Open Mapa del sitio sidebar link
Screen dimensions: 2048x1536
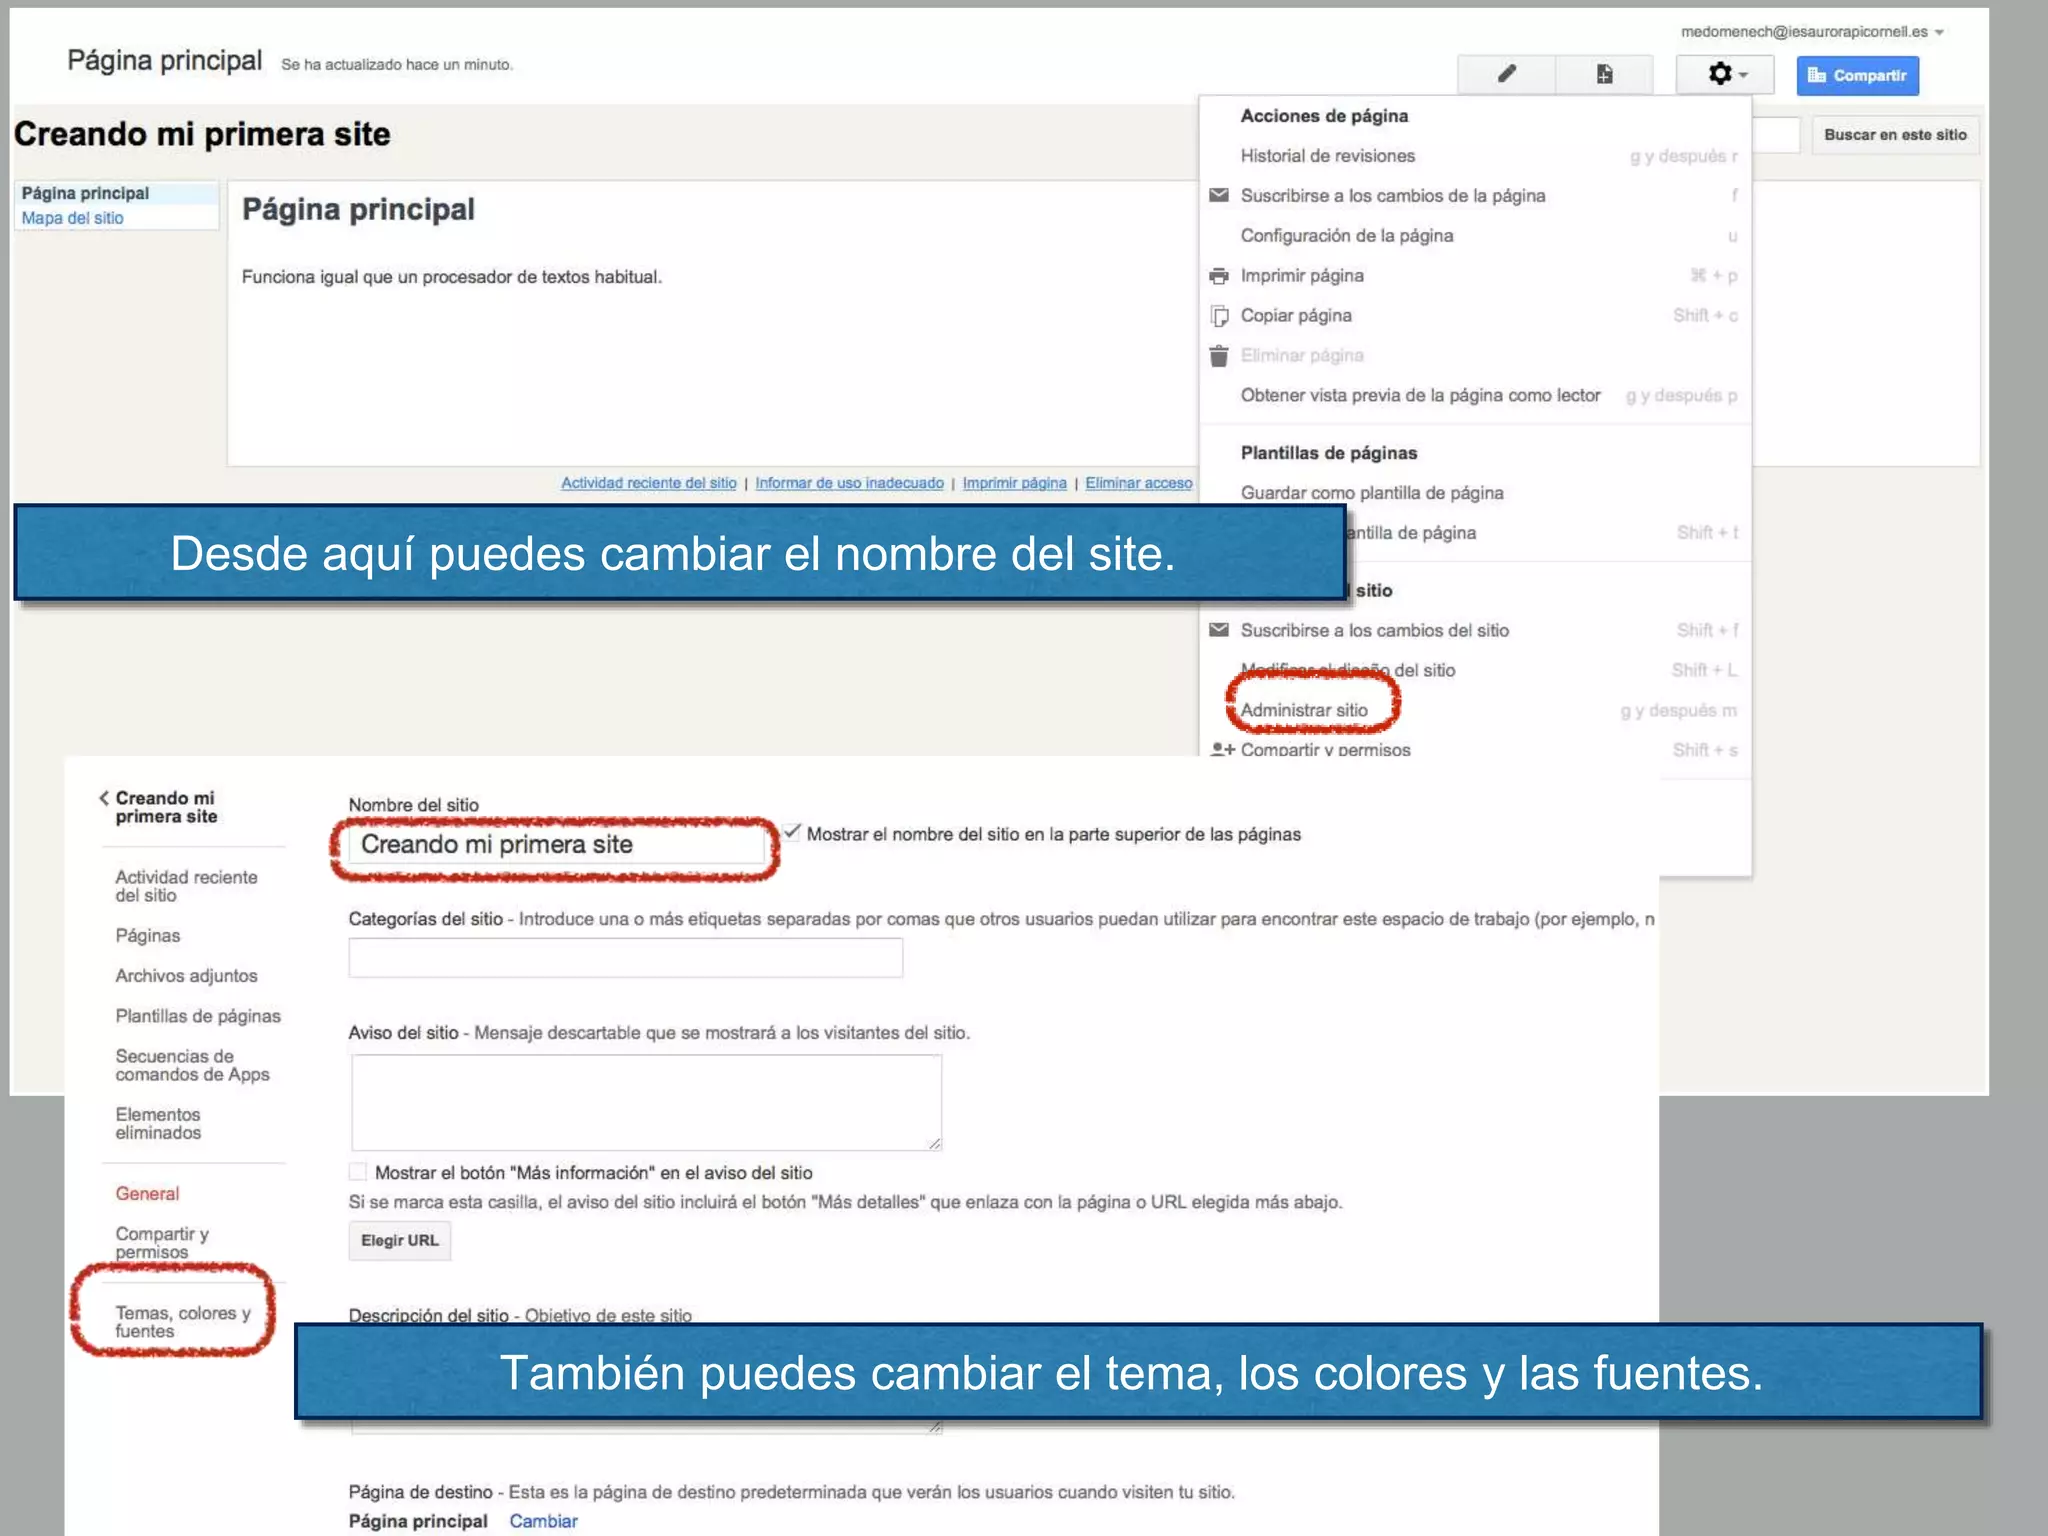(73, 218)
